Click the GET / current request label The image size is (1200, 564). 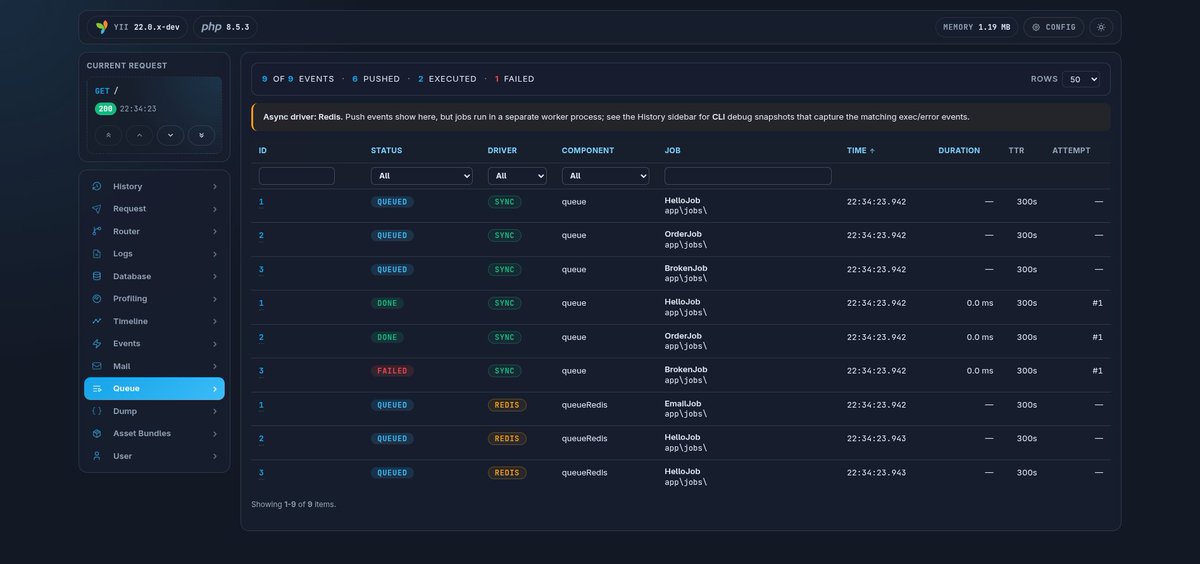[x=107, y=91]
